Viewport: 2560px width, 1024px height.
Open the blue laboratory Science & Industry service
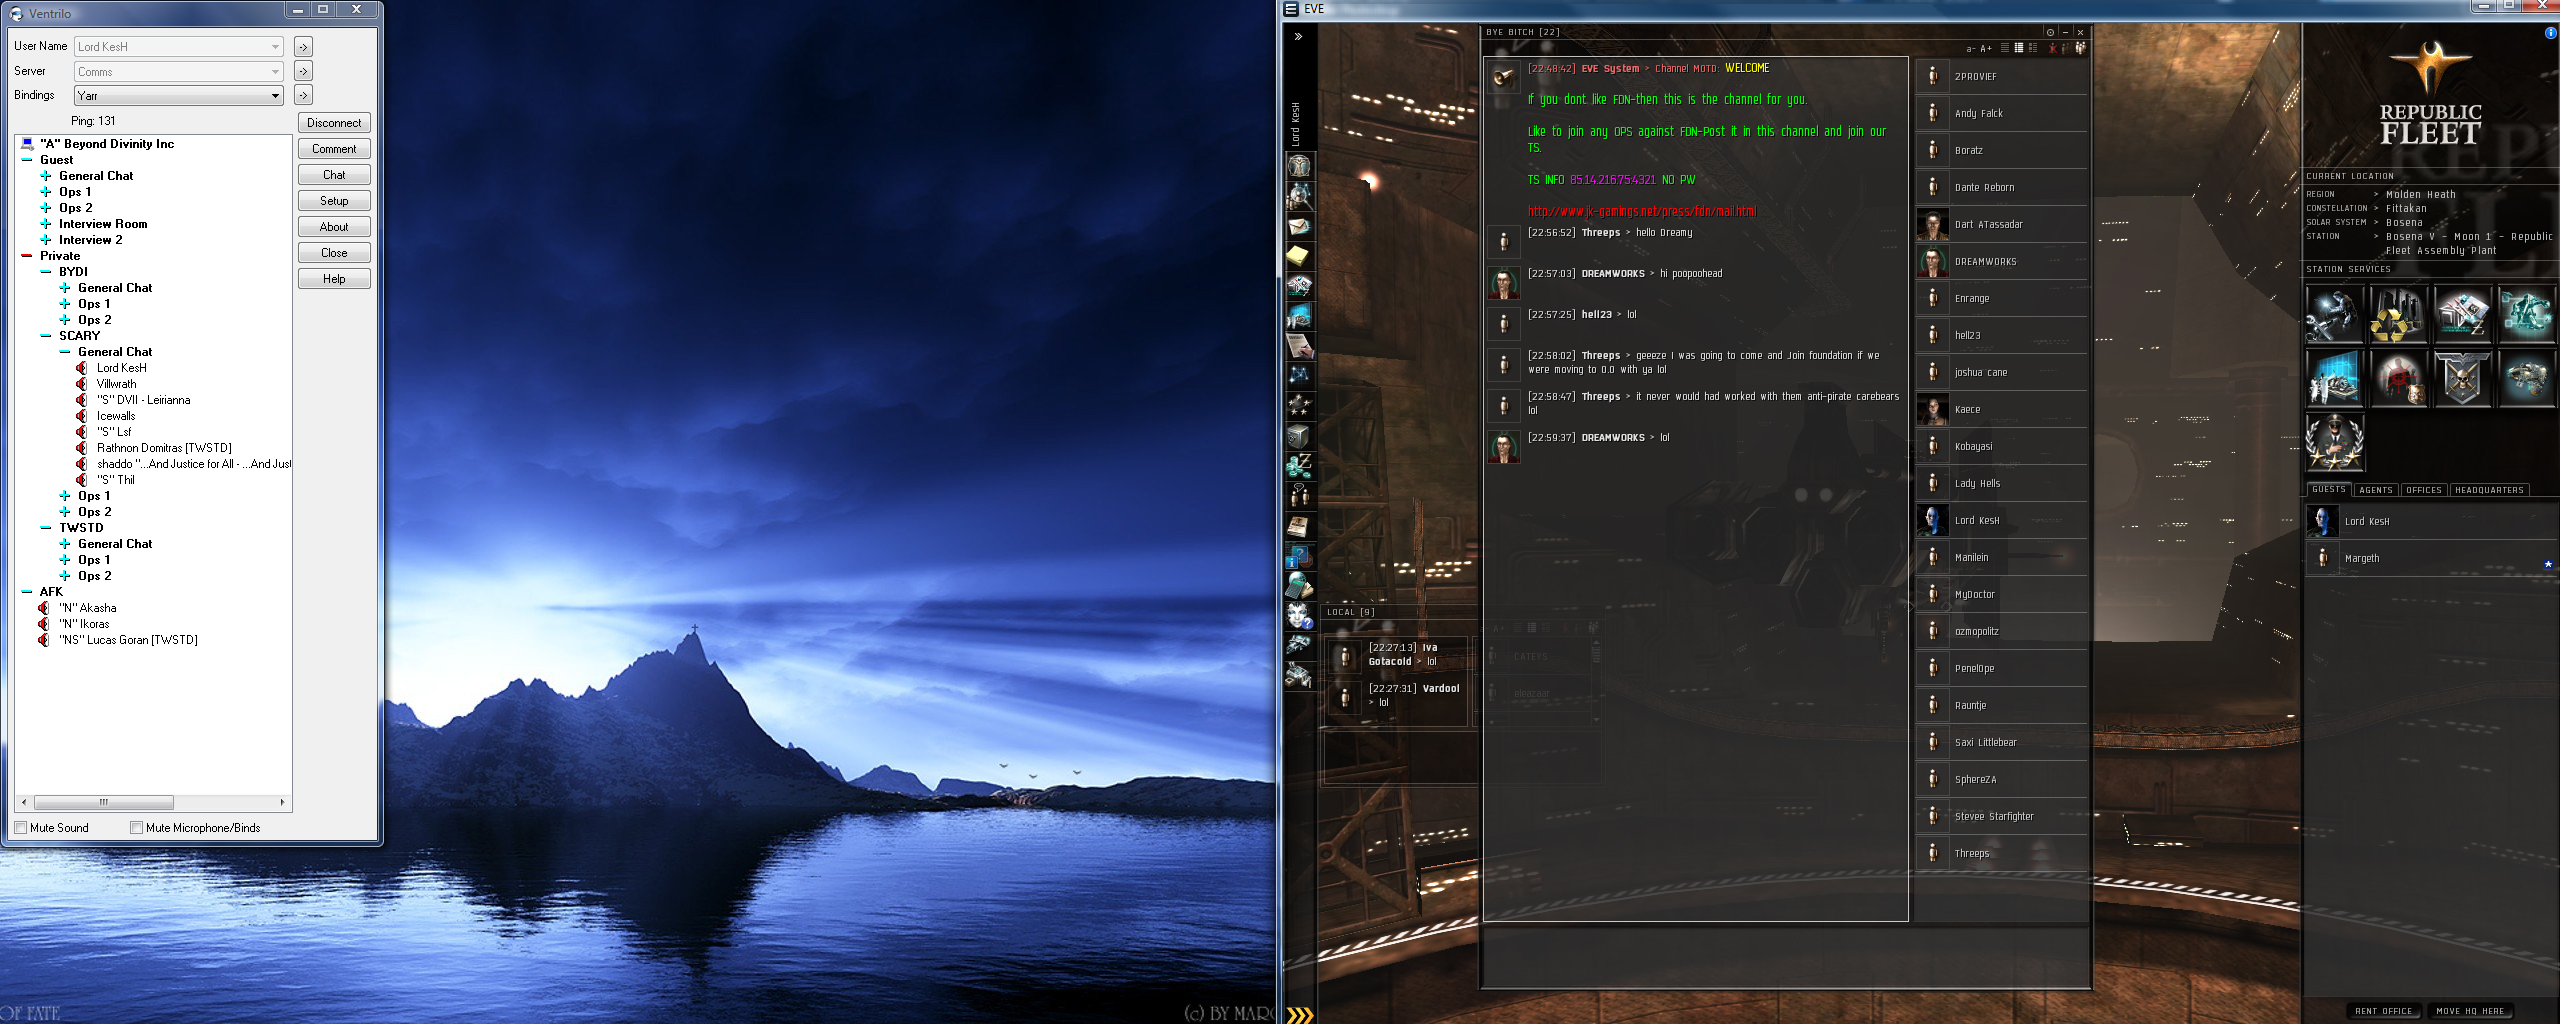pyautogui.click(x=2334, y=378)
